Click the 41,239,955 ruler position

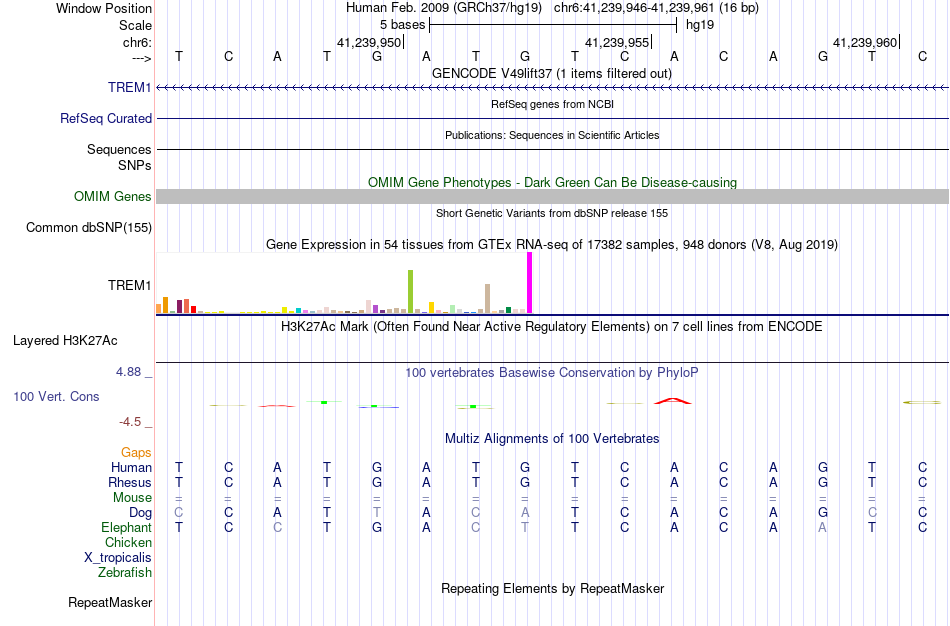pos(617,42)
